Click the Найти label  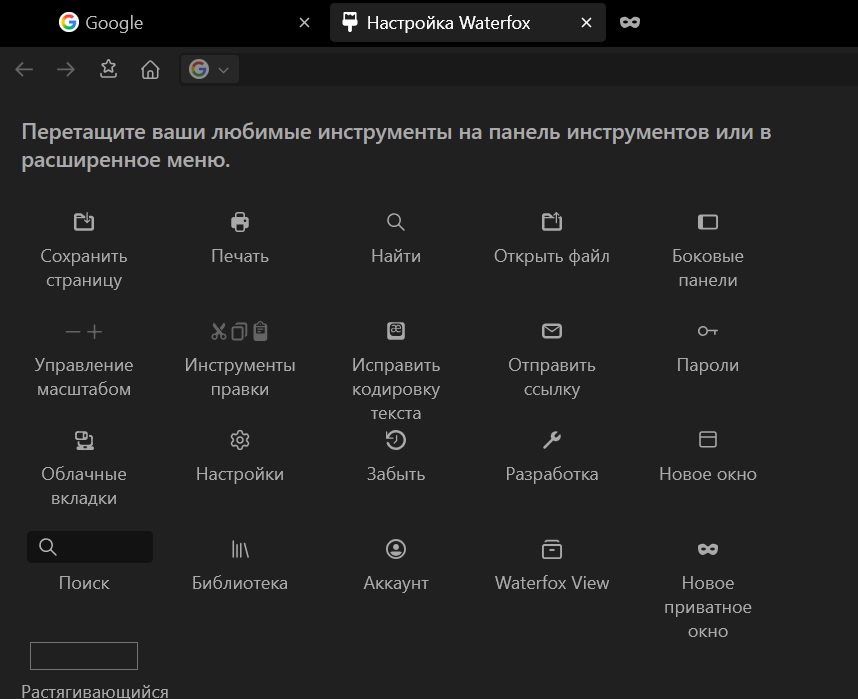[x=396, y=256]
